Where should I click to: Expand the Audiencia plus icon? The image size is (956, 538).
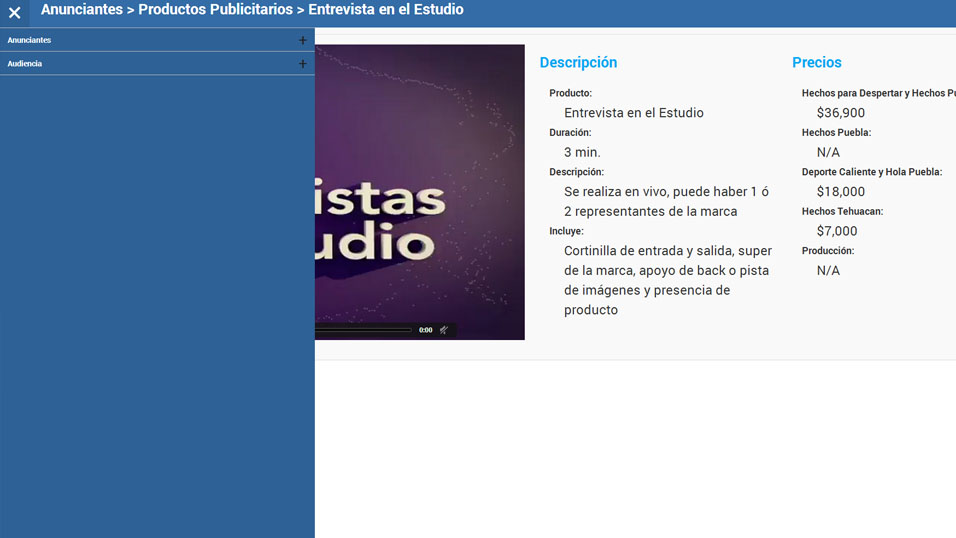pyautogui.click(x=302, y=64)
